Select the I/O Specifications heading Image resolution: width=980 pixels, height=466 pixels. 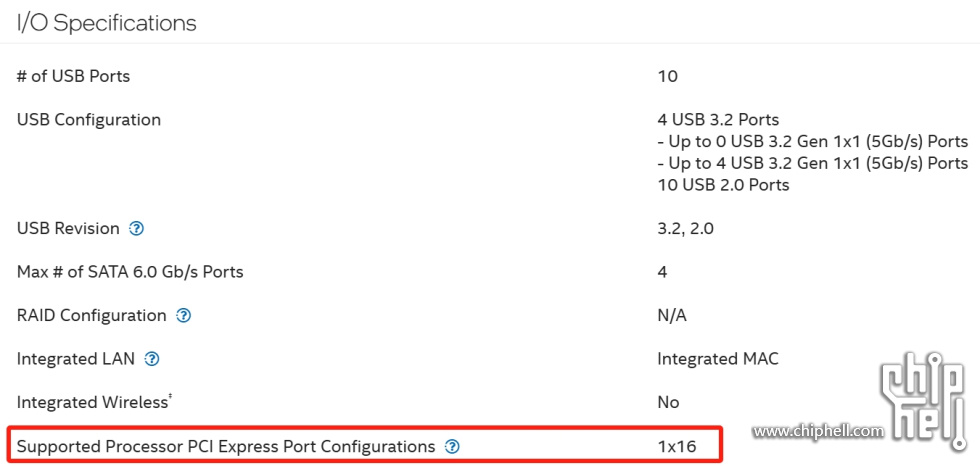point(107,23)
